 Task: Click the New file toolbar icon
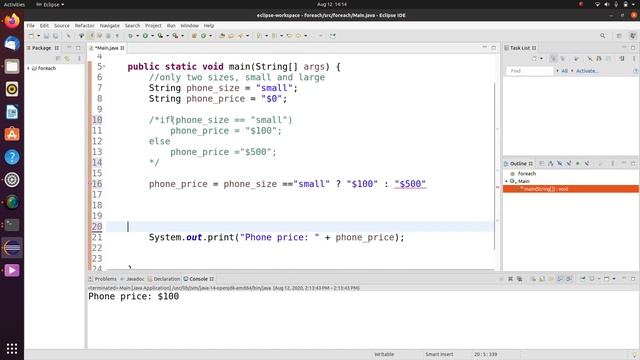[31, 36]
